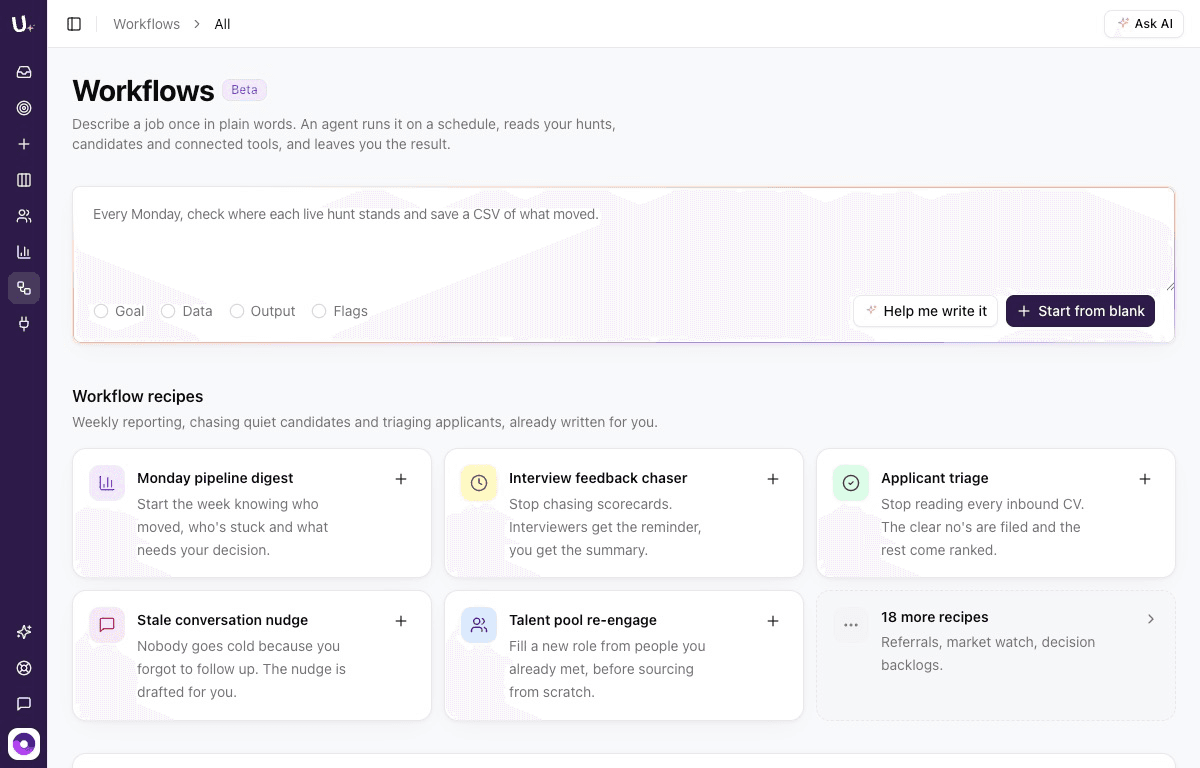The image size is (1200, 768).
Task: Open the Interview feedback chaser recipe title
Action: click(598, 478)
